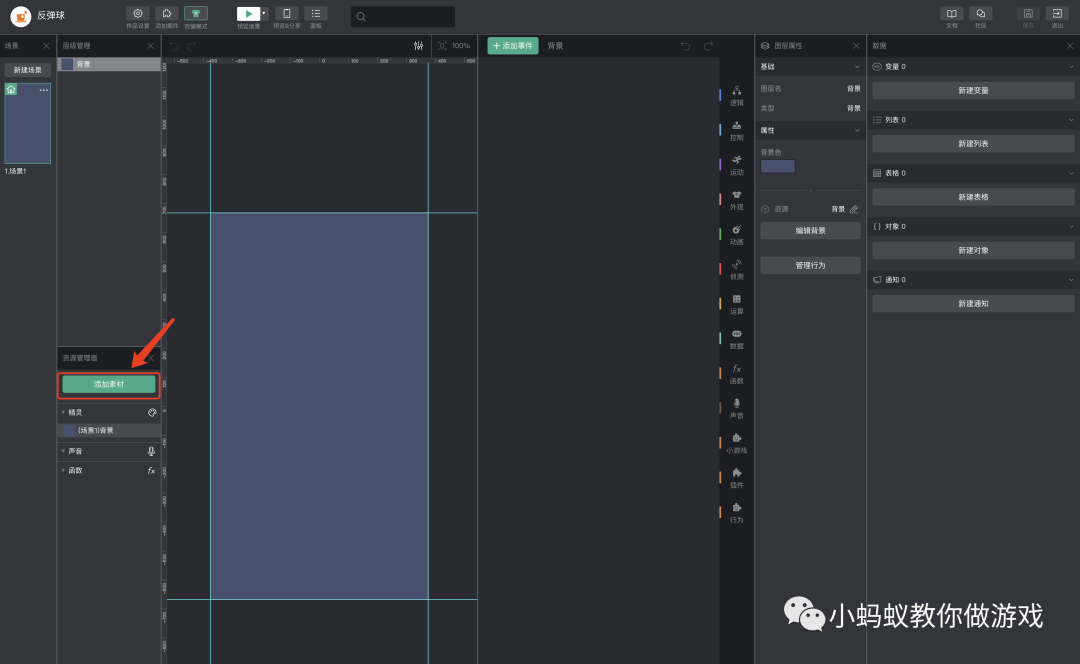Click the 保存 save disk icon

click(x=1028, y=14)
